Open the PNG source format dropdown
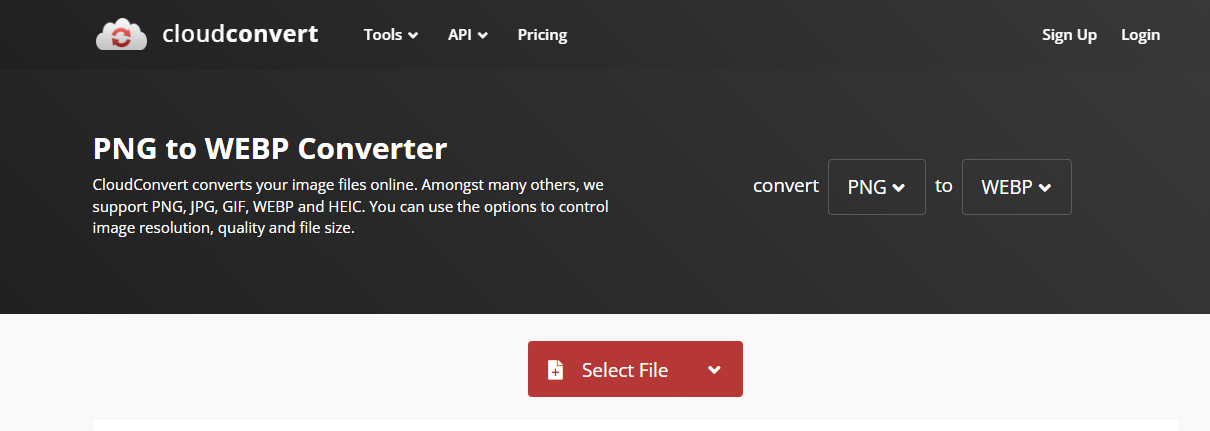This screenshot has width=1210, height=431. click(876, 187)
